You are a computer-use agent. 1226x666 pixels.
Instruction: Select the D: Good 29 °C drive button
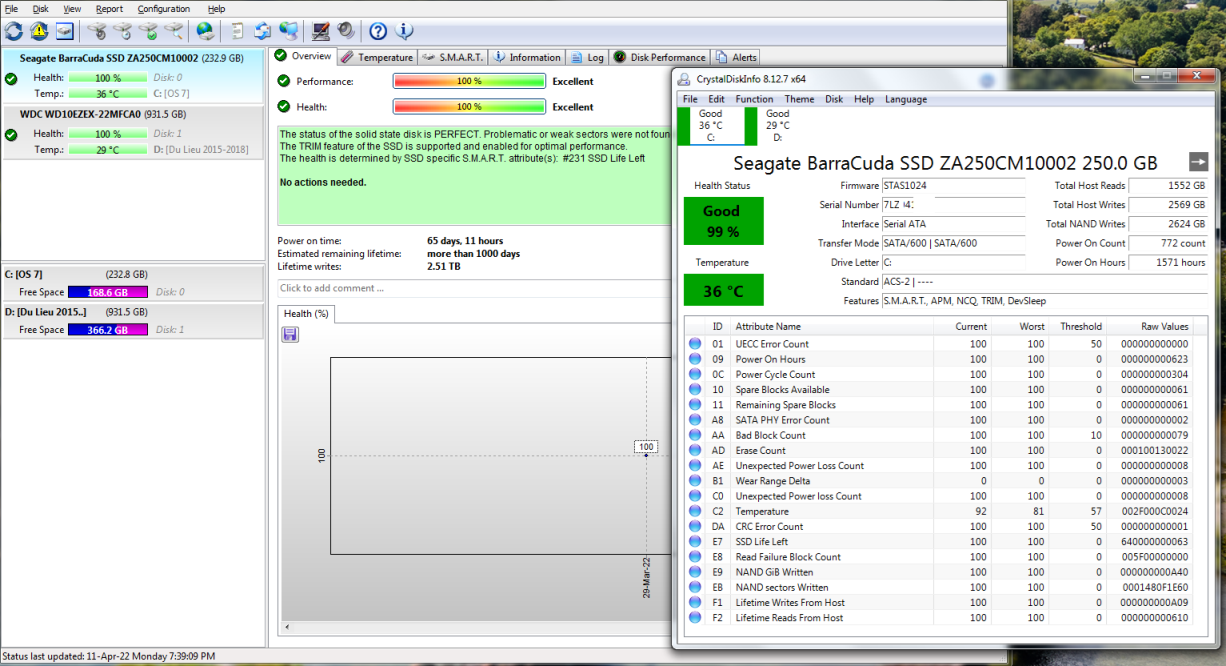pyautogui.click(x=778, y=126)
